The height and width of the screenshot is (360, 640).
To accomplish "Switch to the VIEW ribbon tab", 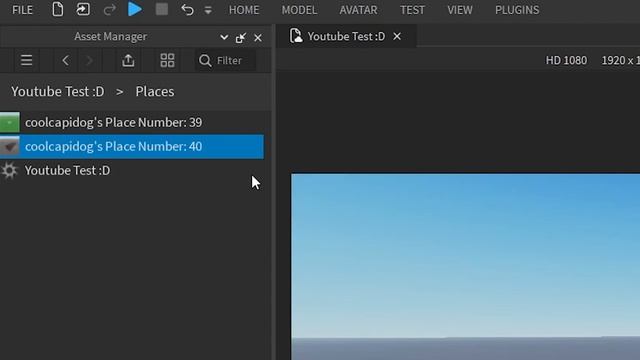I will click(460, 10).
